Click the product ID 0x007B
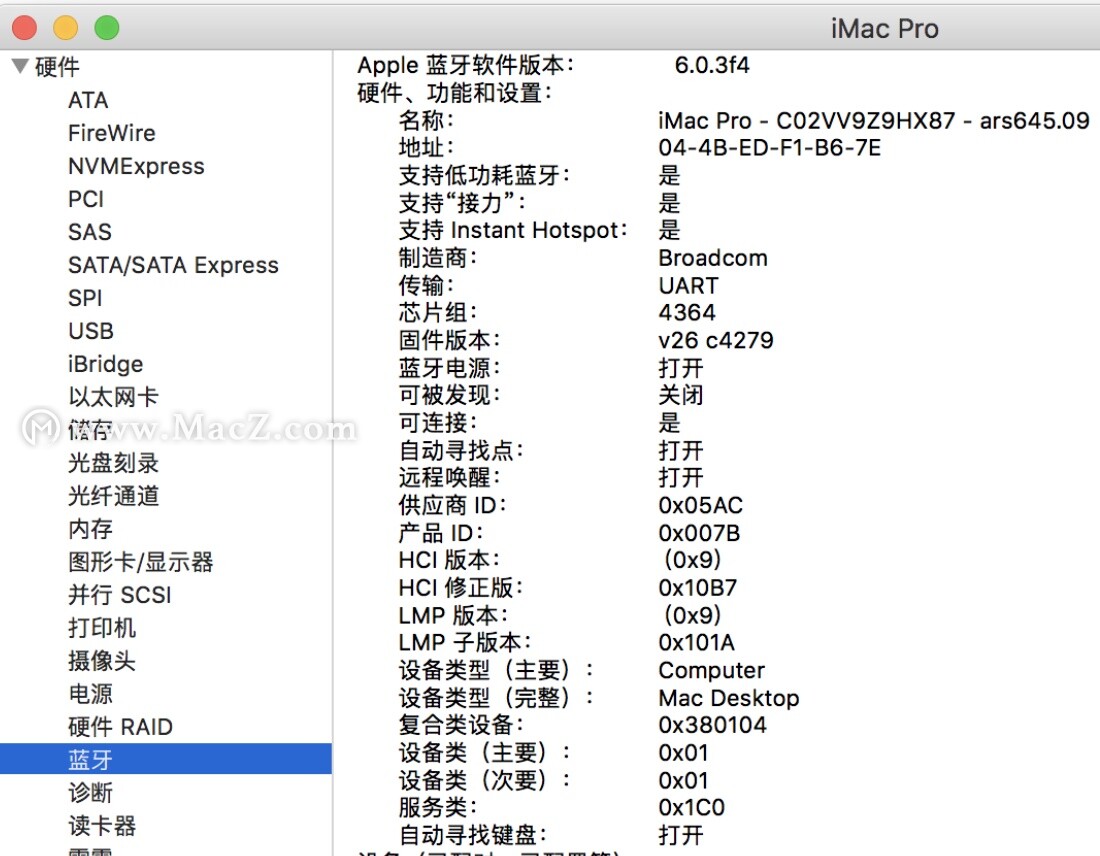The image size is (1100, 856). [699, 533]
